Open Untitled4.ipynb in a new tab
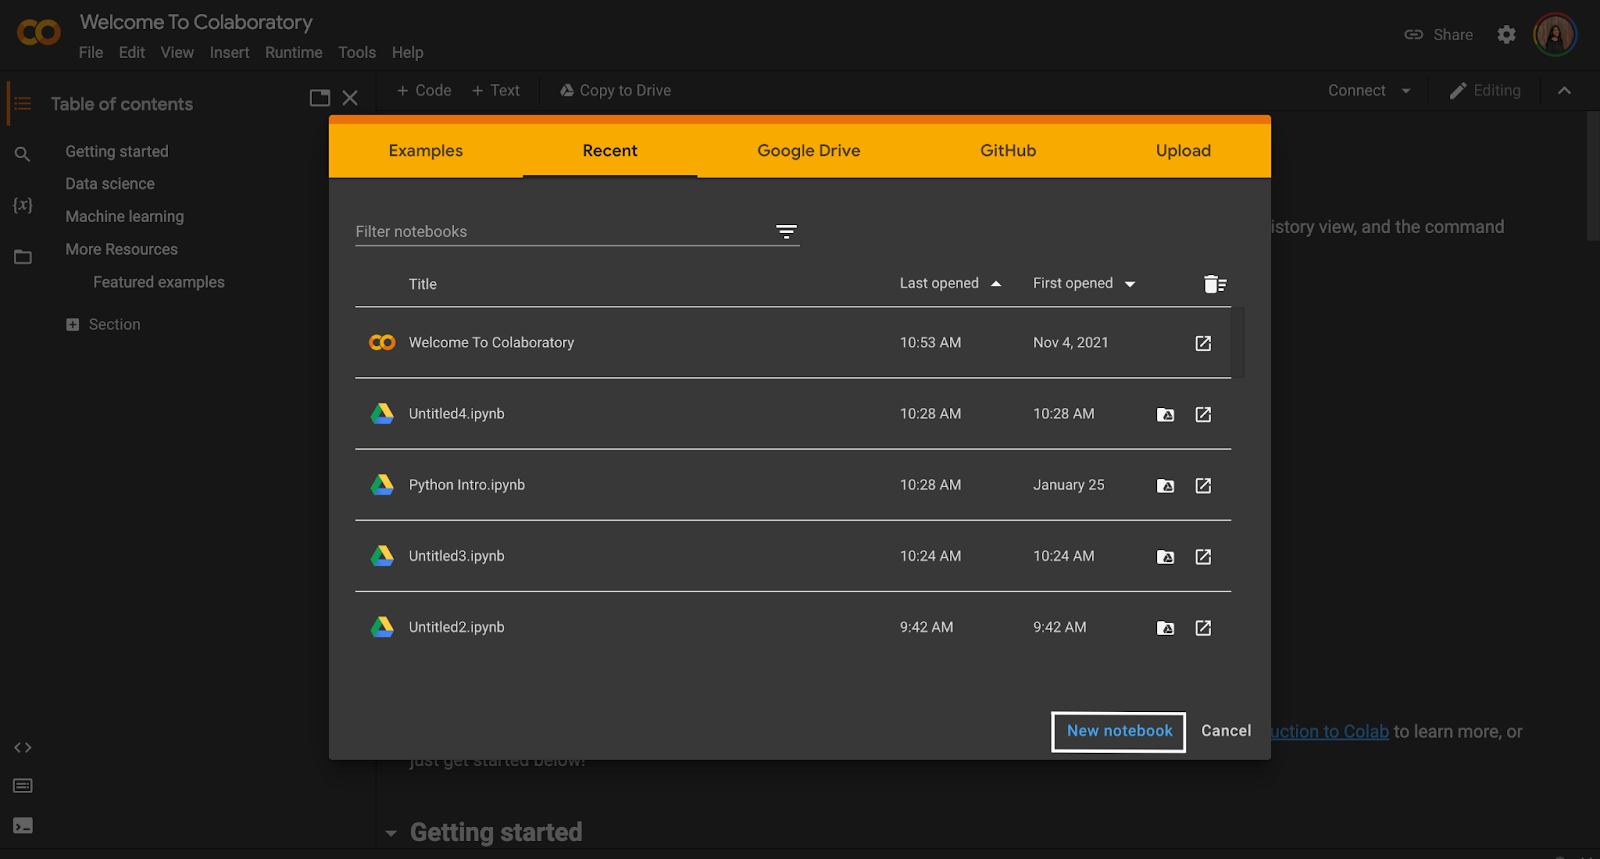 click(x=1203, y=414)
